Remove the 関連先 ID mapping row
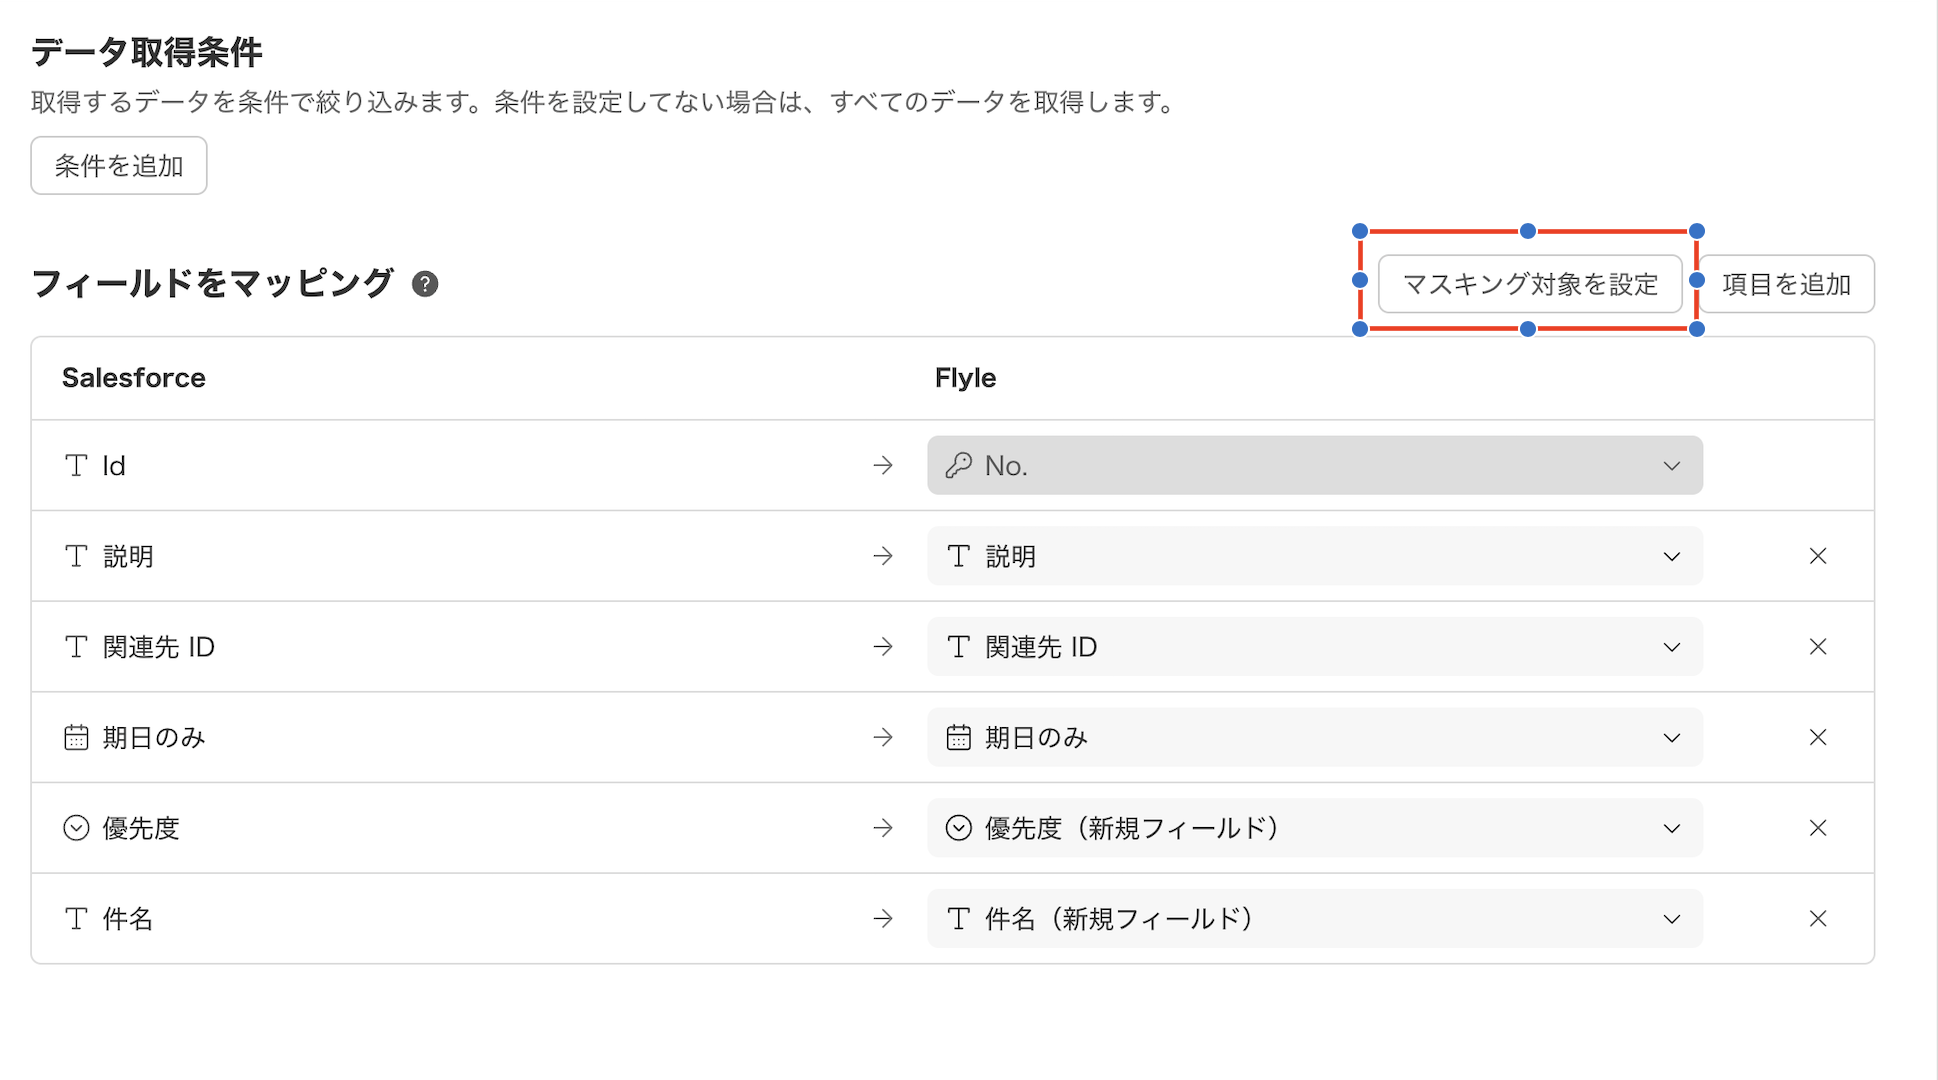This screenshot has height=1080, width=1938. click(1817, 647)
